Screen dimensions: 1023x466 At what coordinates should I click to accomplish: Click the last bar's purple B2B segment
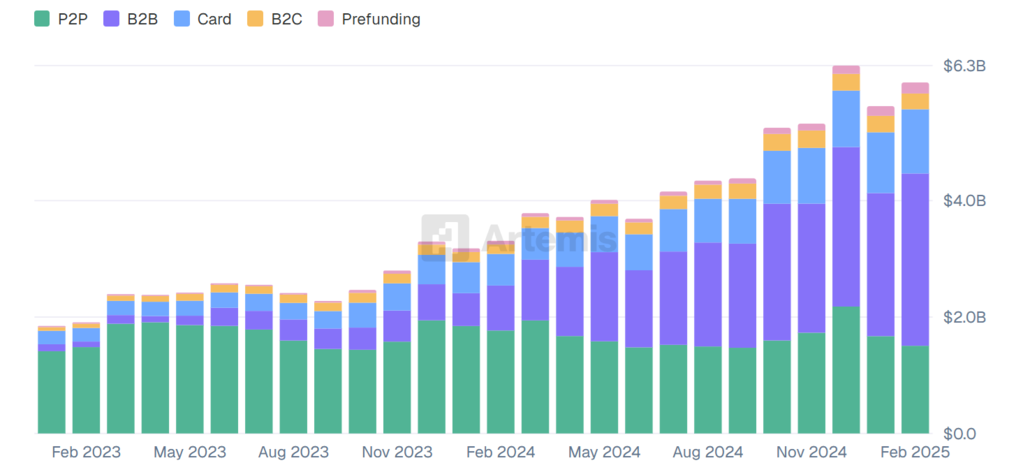915,260
